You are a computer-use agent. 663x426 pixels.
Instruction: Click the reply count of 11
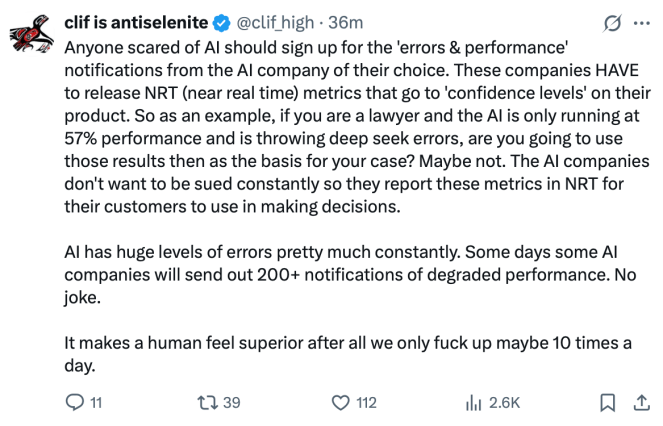click(95, 403)
